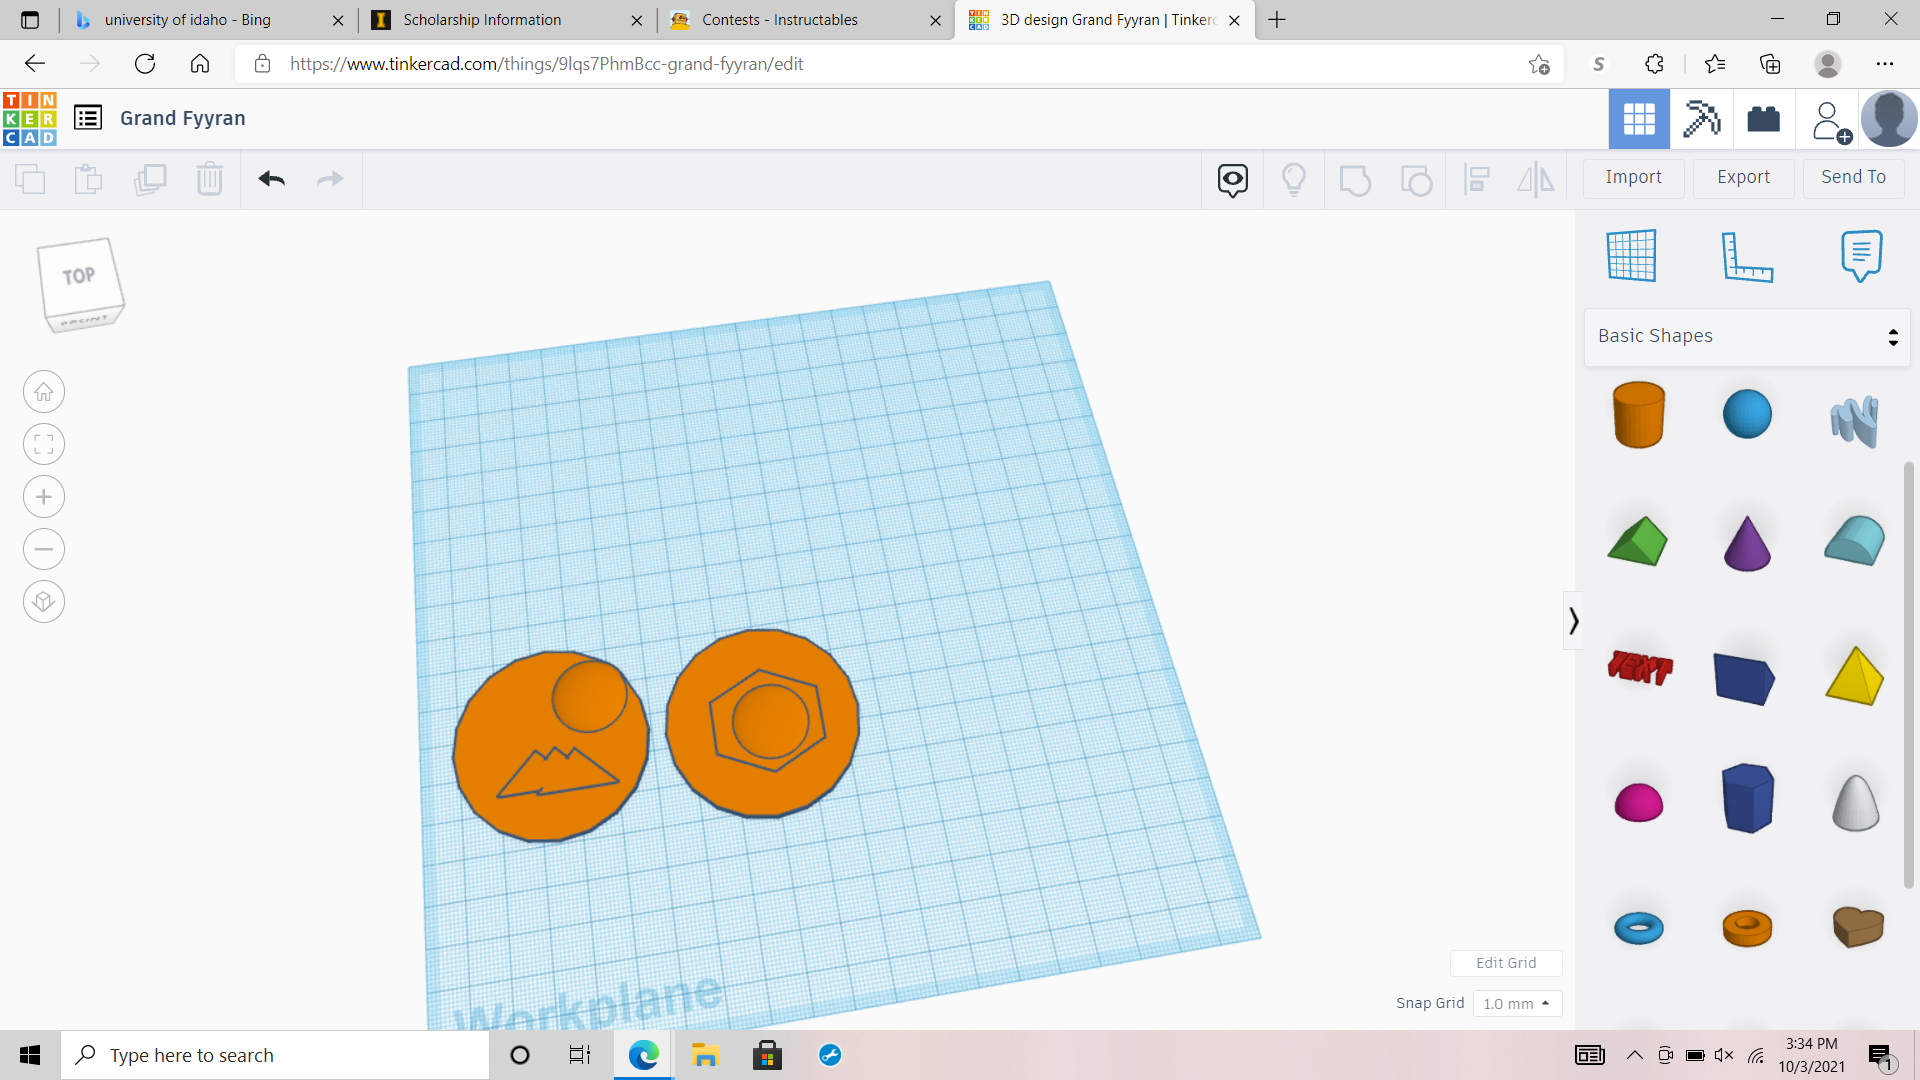
Task: Expand the Basic Shapes dropdown
Action: [x=1749, y=334]
